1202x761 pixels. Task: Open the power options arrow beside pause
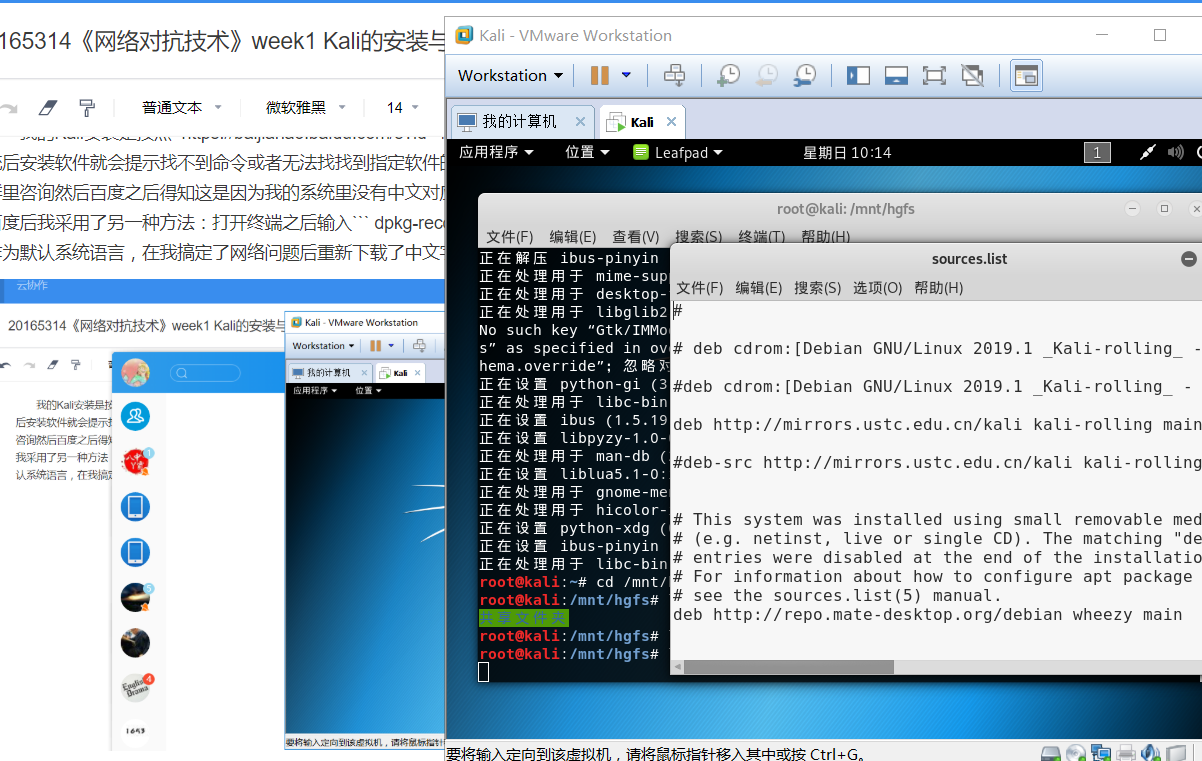pos(627,75)
